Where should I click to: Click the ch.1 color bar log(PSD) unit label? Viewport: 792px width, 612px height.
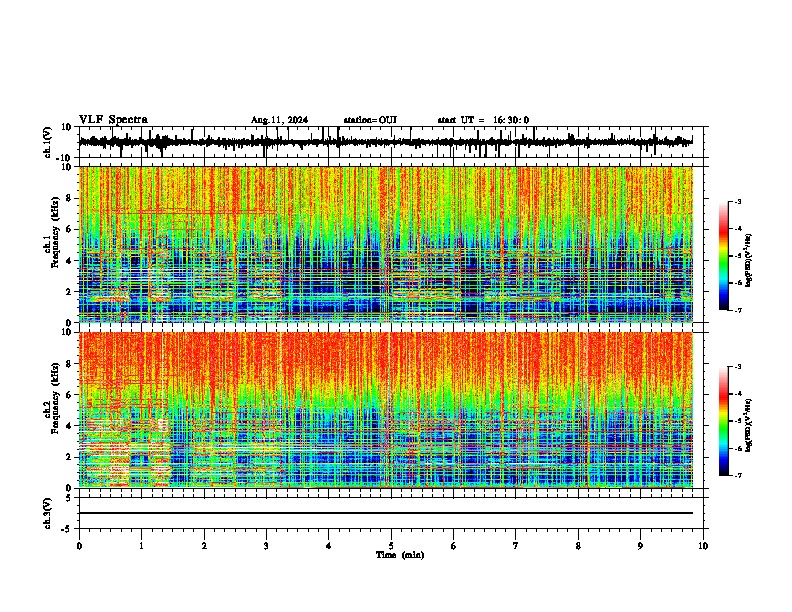[749, 260]
